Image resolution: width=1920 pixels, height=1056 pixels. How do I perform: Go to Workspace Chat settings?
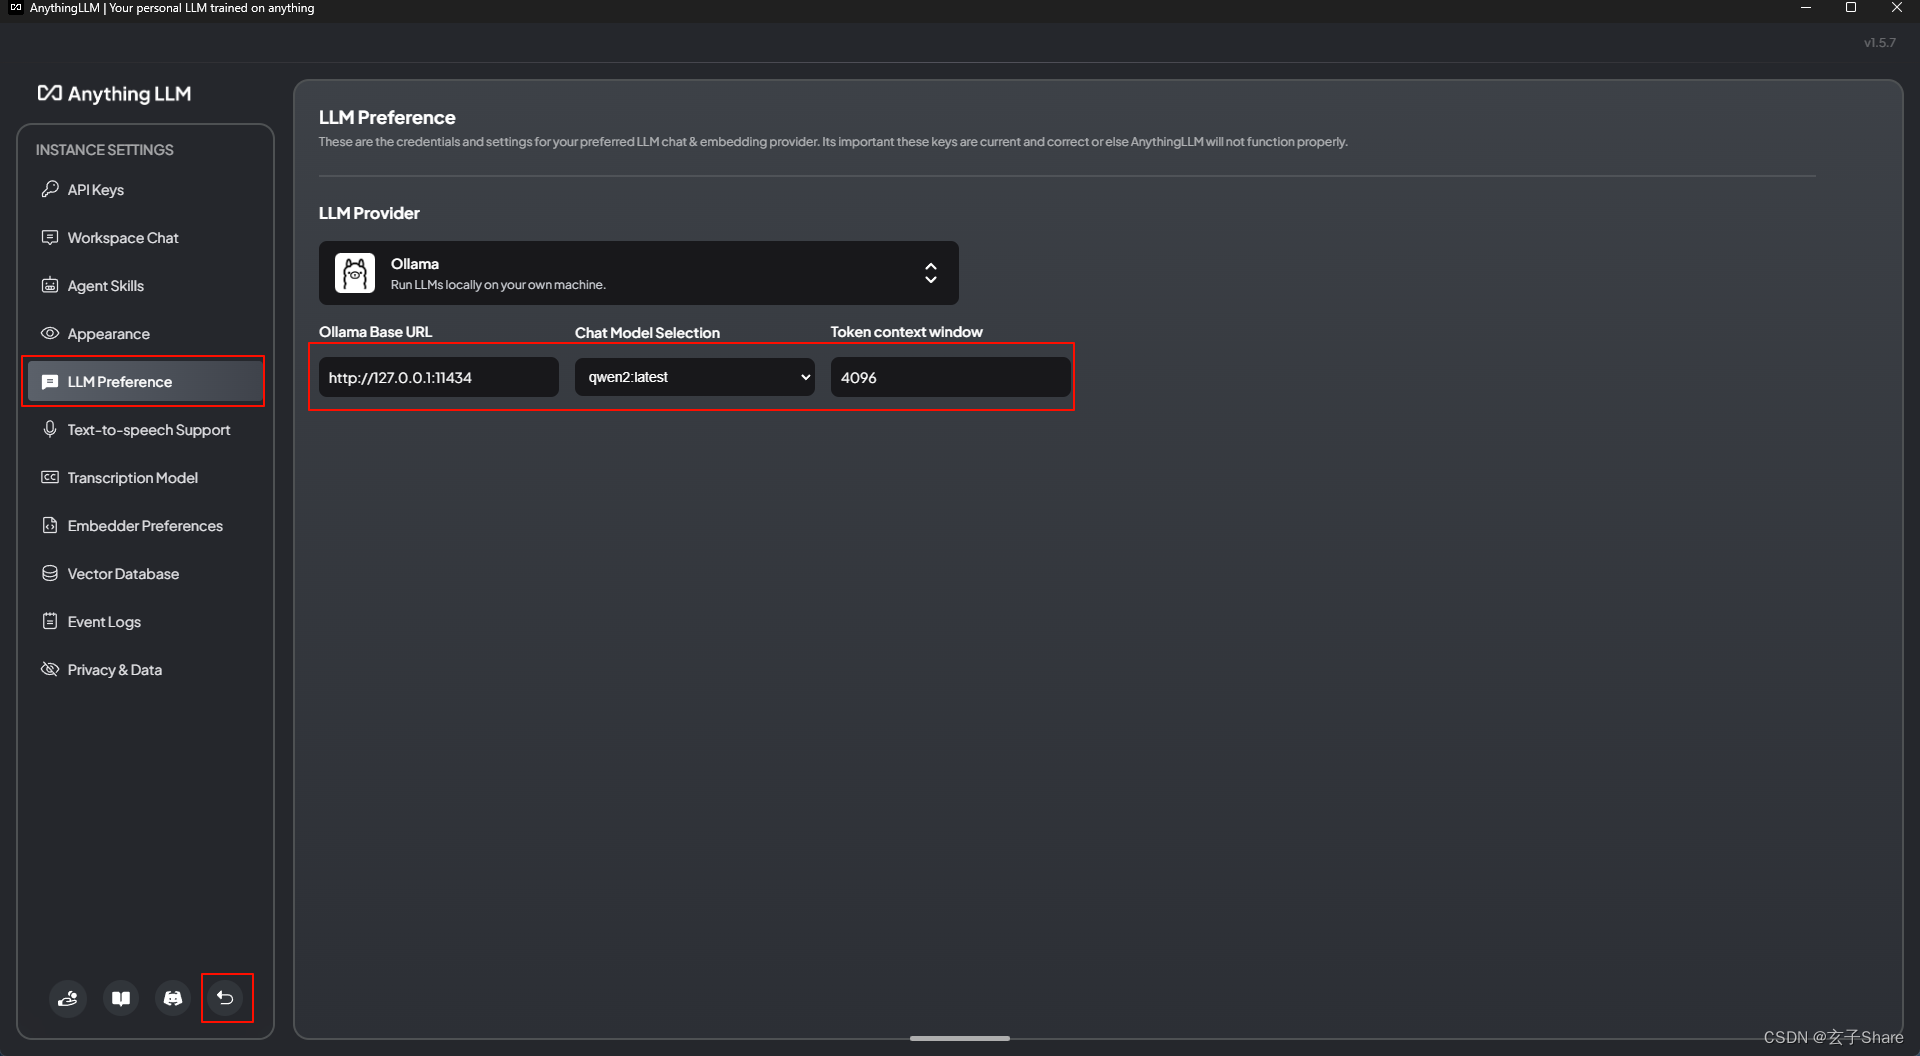[x=146, y=237]
